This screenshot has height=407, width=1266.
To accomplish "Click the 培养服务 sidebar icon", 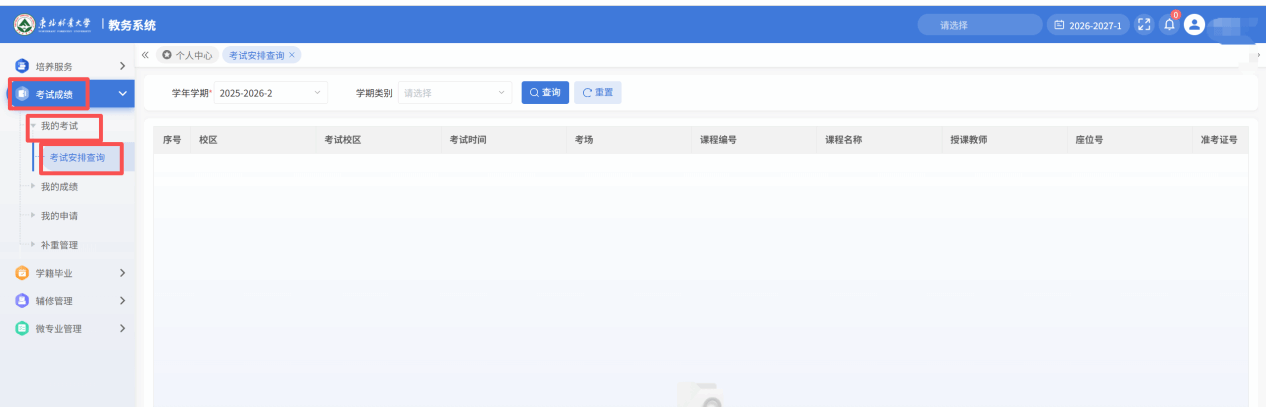I will pyautogui.click(x=22, y=66).
